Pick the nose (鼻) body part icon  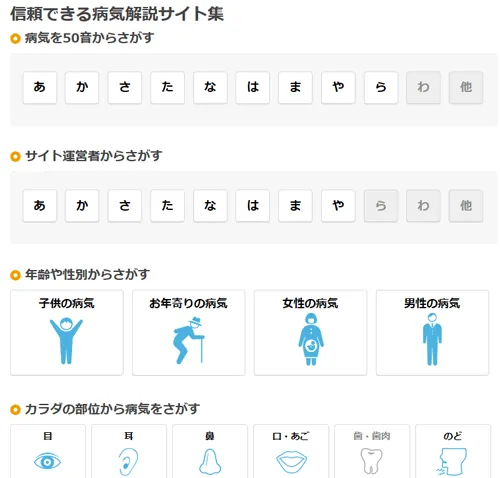coord(210,461)
